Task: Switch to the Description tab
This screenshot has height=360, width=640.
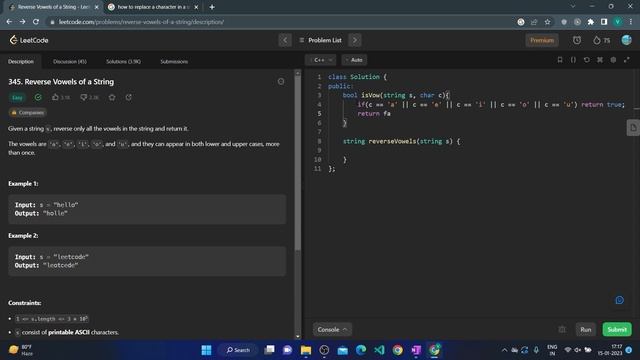Action: click(21, 62)
